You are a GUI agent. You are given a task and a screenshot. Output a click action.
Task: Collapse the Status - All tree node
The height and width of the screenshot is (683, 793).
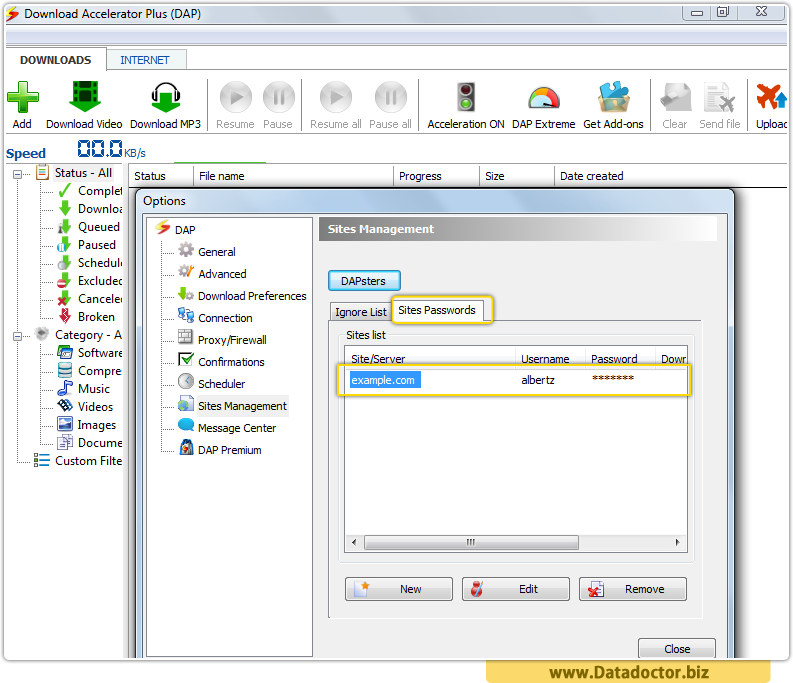(x=17, y=175)
